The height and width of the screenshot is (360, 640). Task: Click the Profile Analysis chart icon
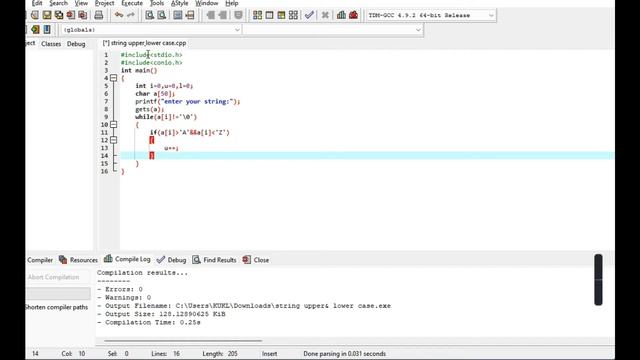(341, 15)
